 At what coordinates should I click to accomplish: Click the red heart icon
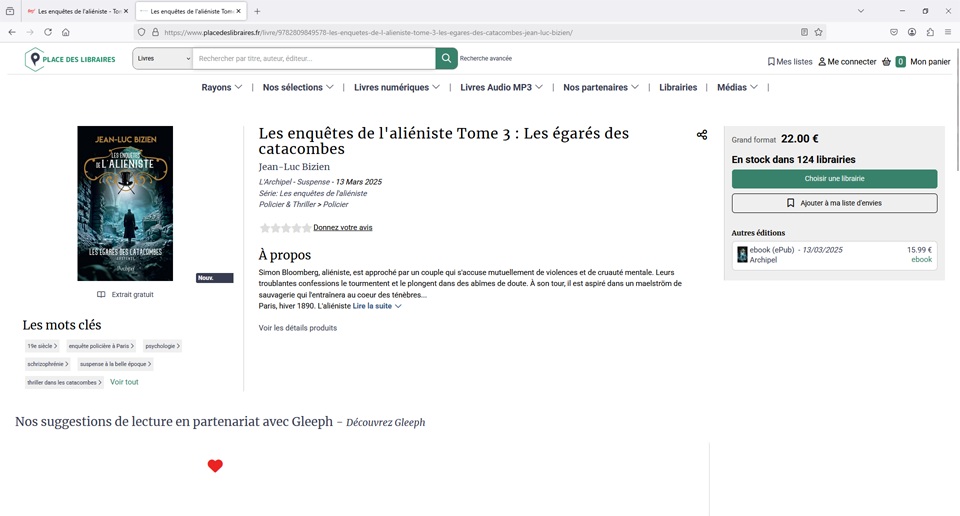point(215,466)
